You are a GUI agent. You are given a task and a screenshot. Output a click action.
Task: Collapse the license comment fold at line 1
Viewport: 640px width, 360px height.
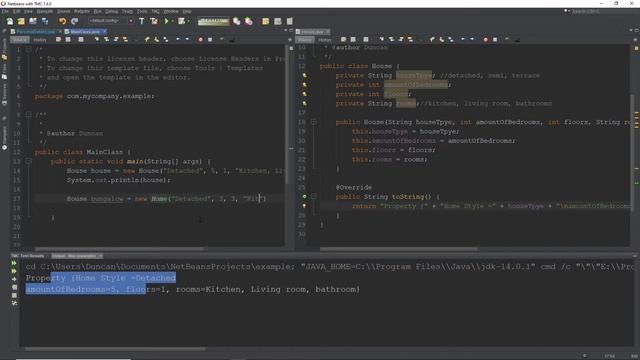pyautogui.click(x=28, y=49)
